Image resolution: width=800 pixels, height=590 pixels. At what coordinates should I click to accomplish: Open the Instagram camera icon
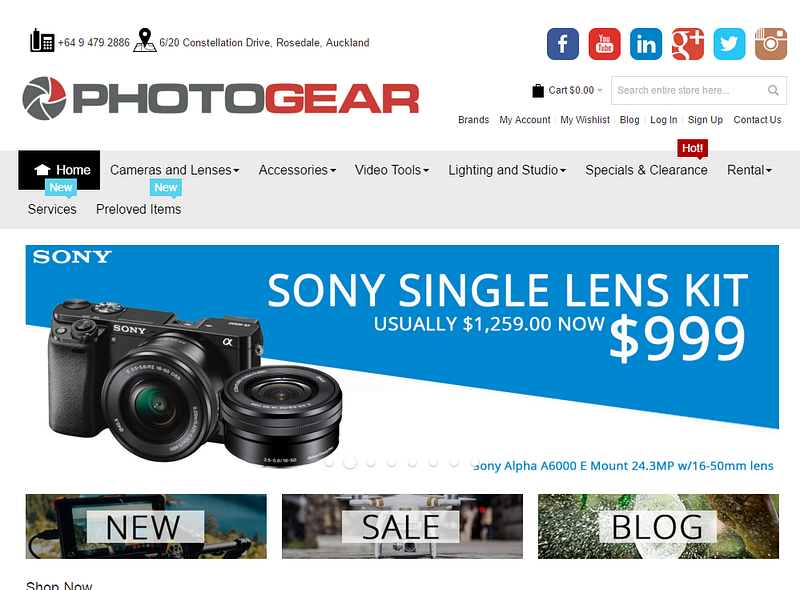click(771, 44)
